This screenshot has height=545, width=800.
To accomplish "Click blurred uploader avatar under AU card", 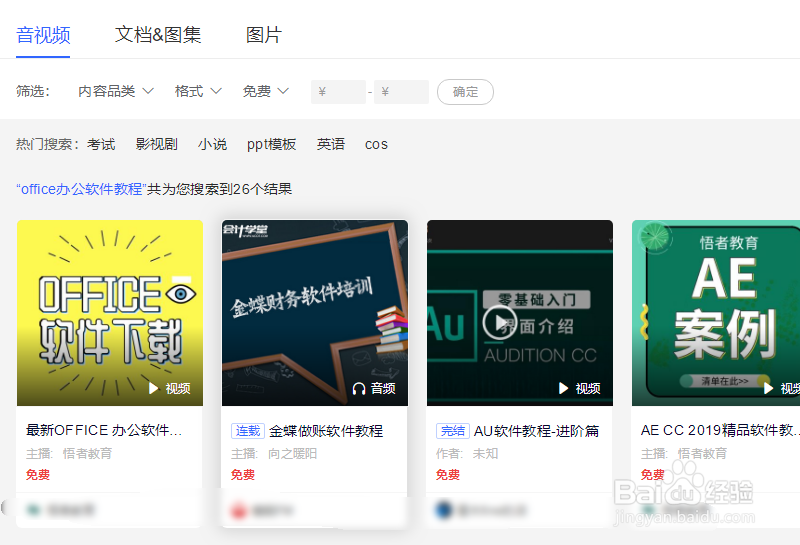I will pyautogui.click(x=444, y=510).
